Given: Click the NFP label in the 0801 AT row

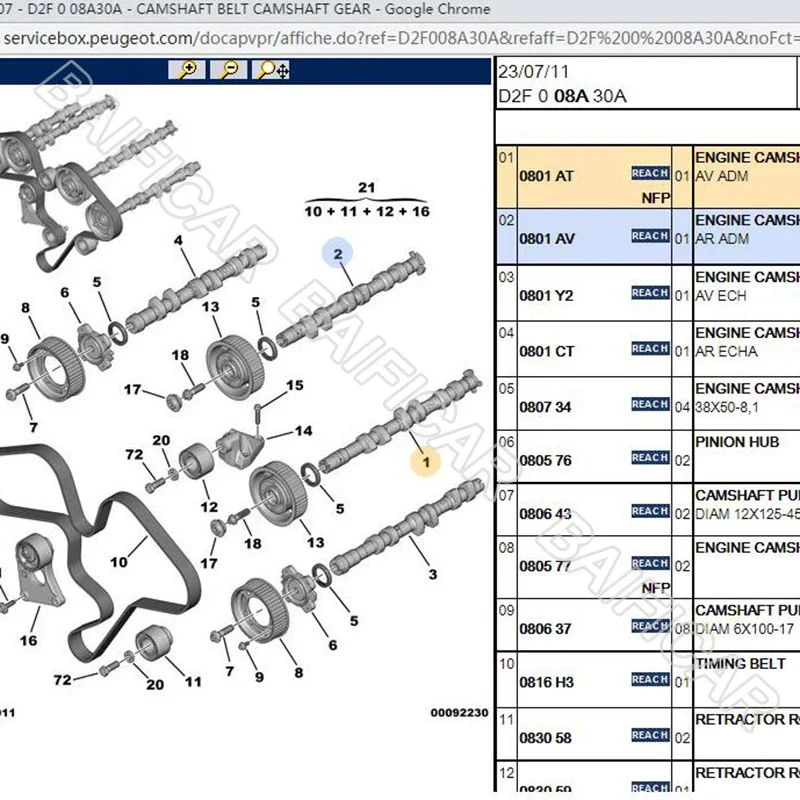Looking at the screenshot, I should pos(656,198).
